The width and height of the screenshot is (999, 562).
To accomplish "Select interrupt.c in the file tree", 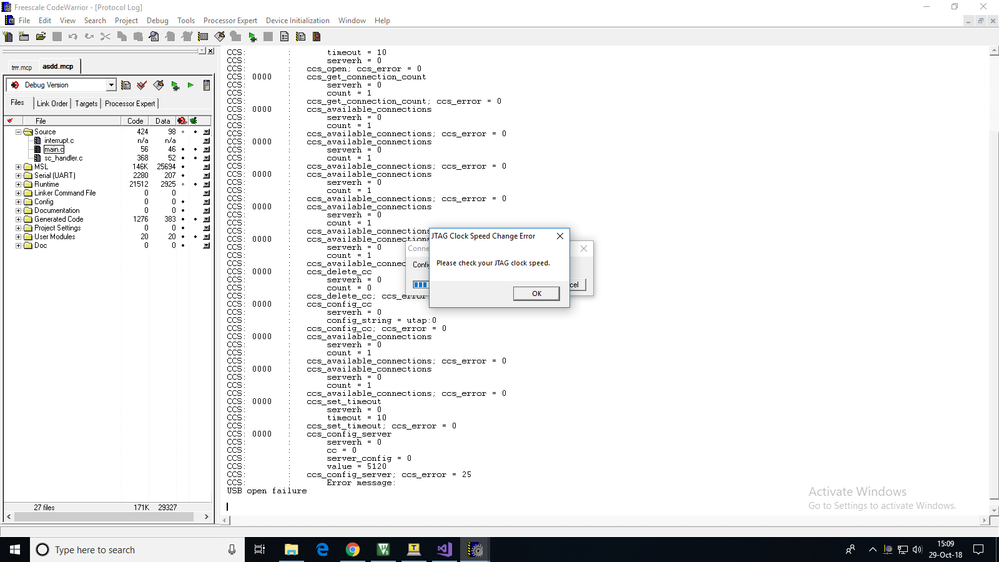I will pos(59,141).
